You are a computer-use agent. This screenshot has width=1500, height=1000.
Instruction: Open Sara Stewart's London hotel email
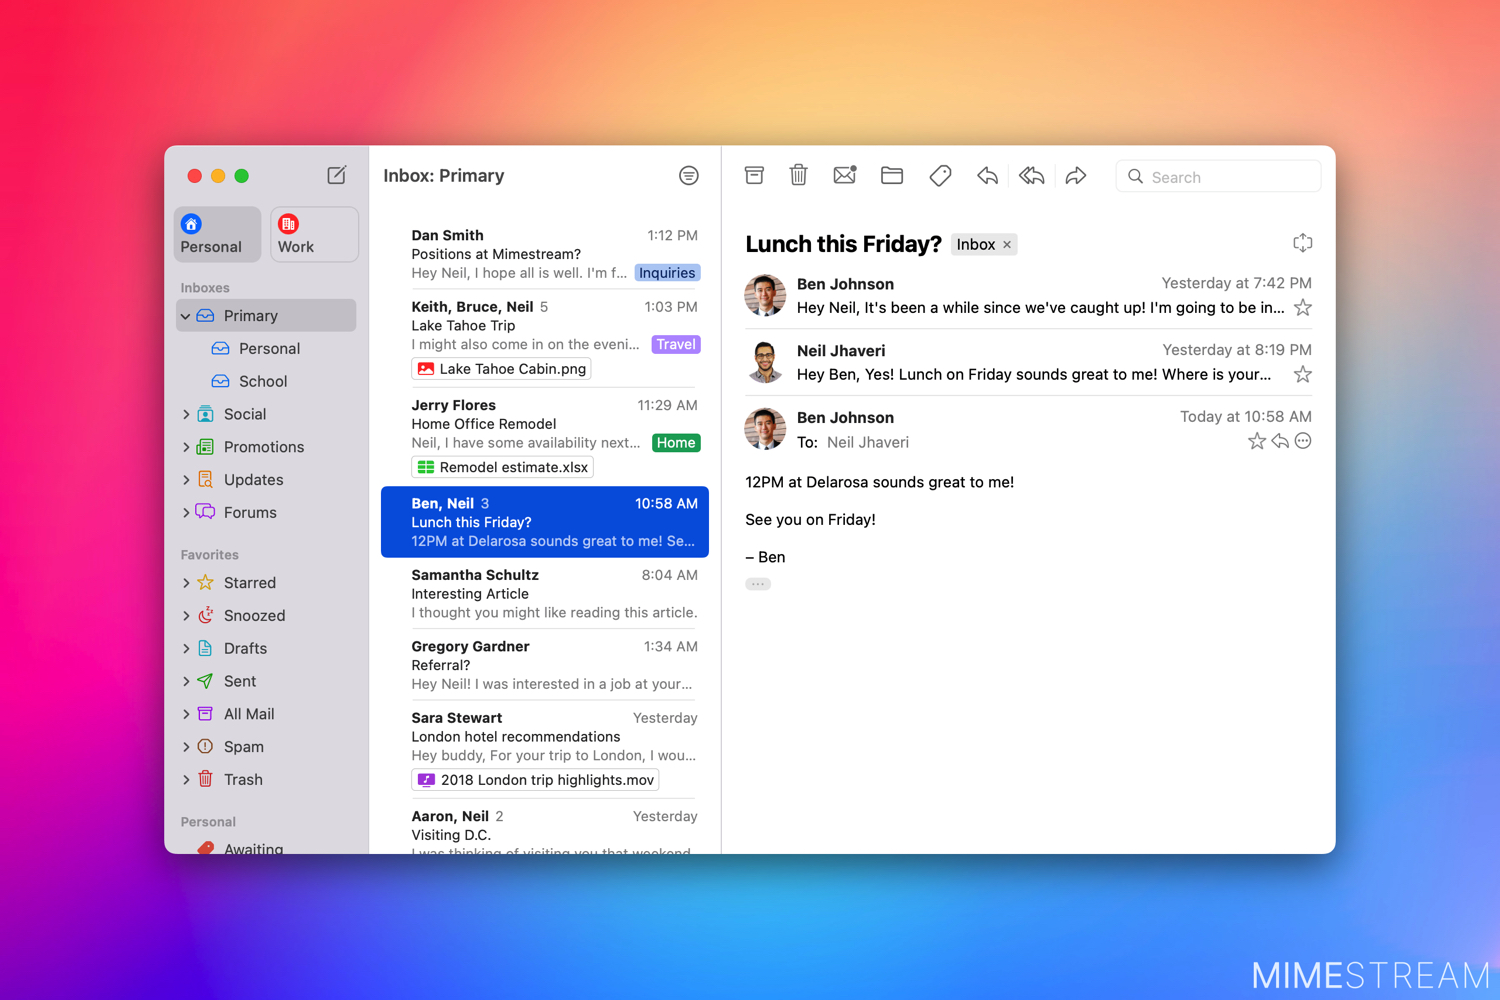545,750
